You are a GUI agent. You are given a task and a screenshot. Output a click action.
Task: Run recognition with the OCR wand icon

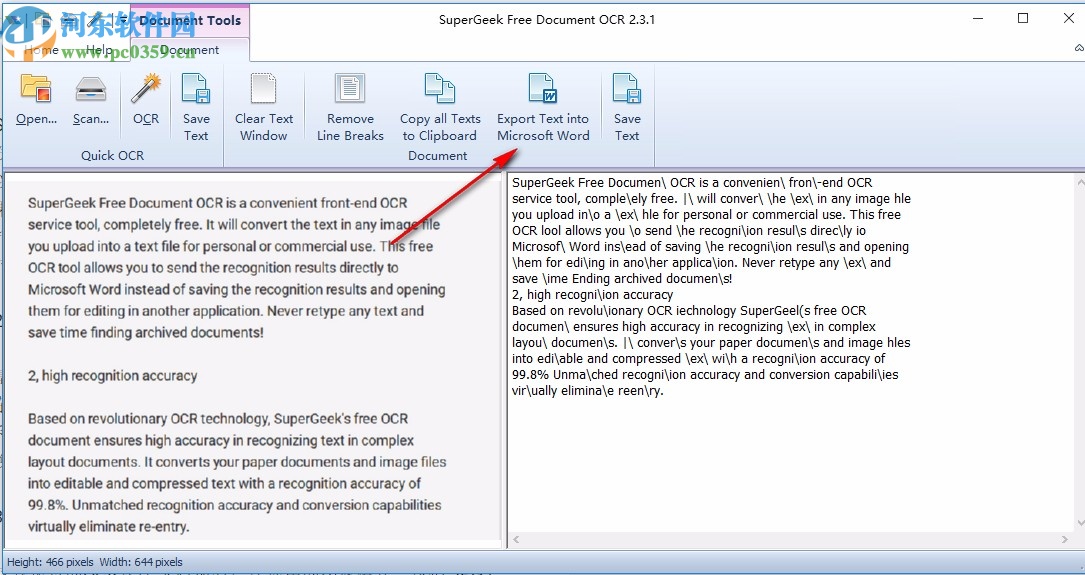click(x=146, y=100)
